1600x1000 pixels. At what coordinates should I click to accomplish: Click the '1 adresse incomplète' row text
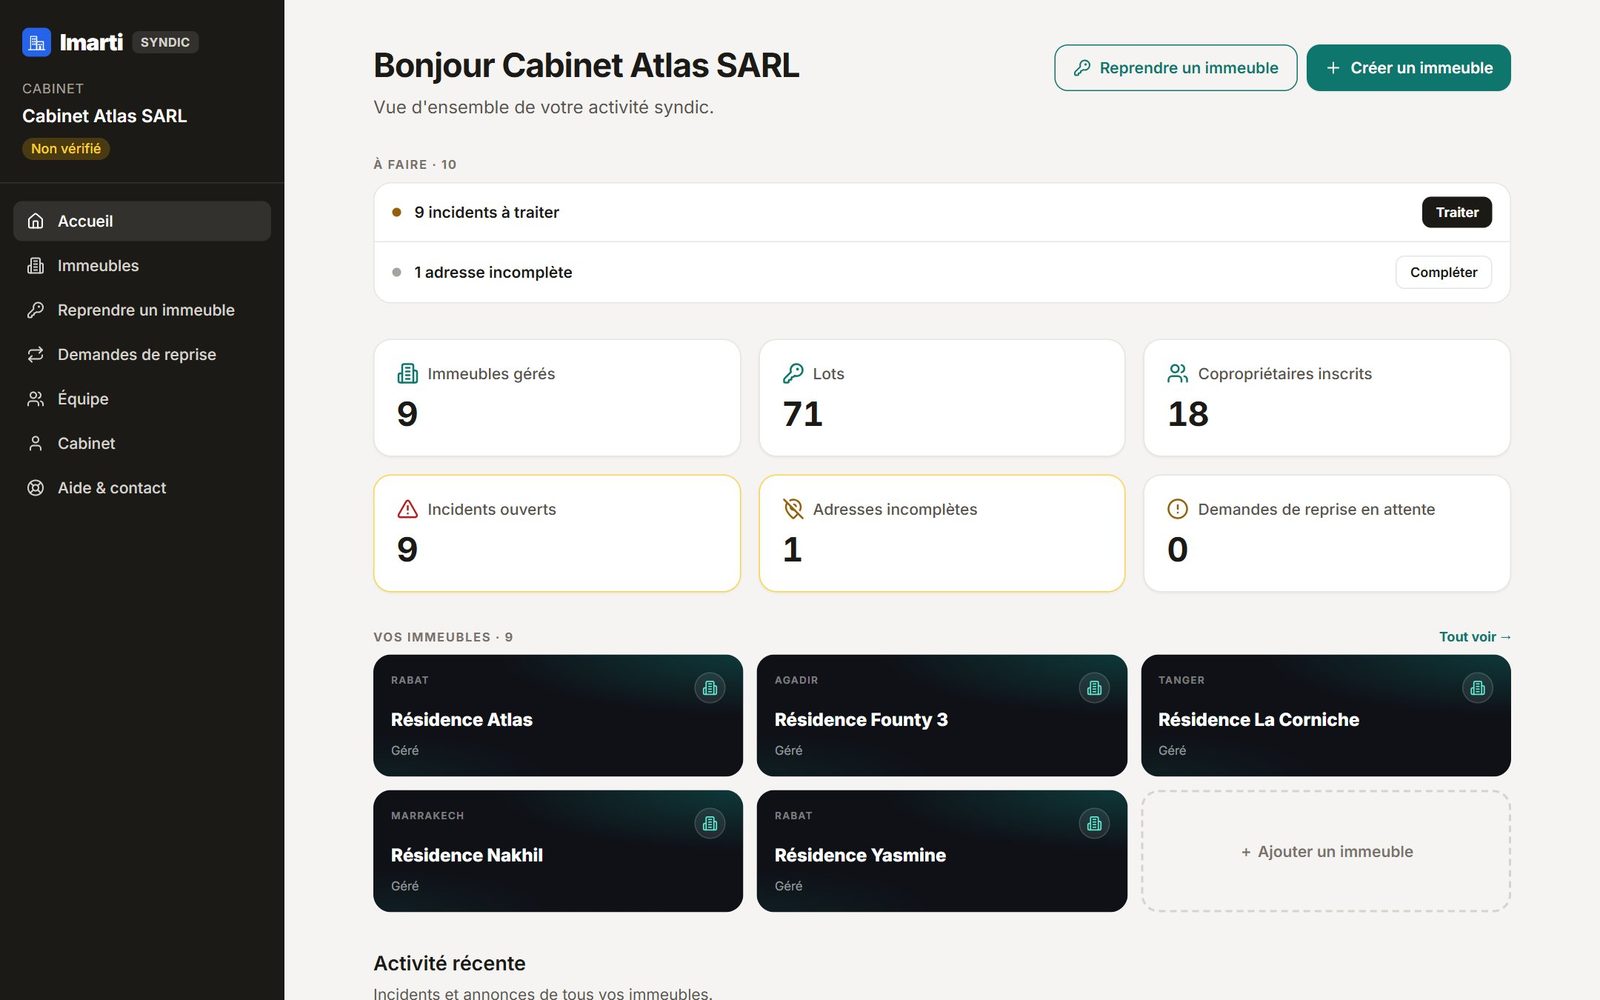[x=493, y=272]
